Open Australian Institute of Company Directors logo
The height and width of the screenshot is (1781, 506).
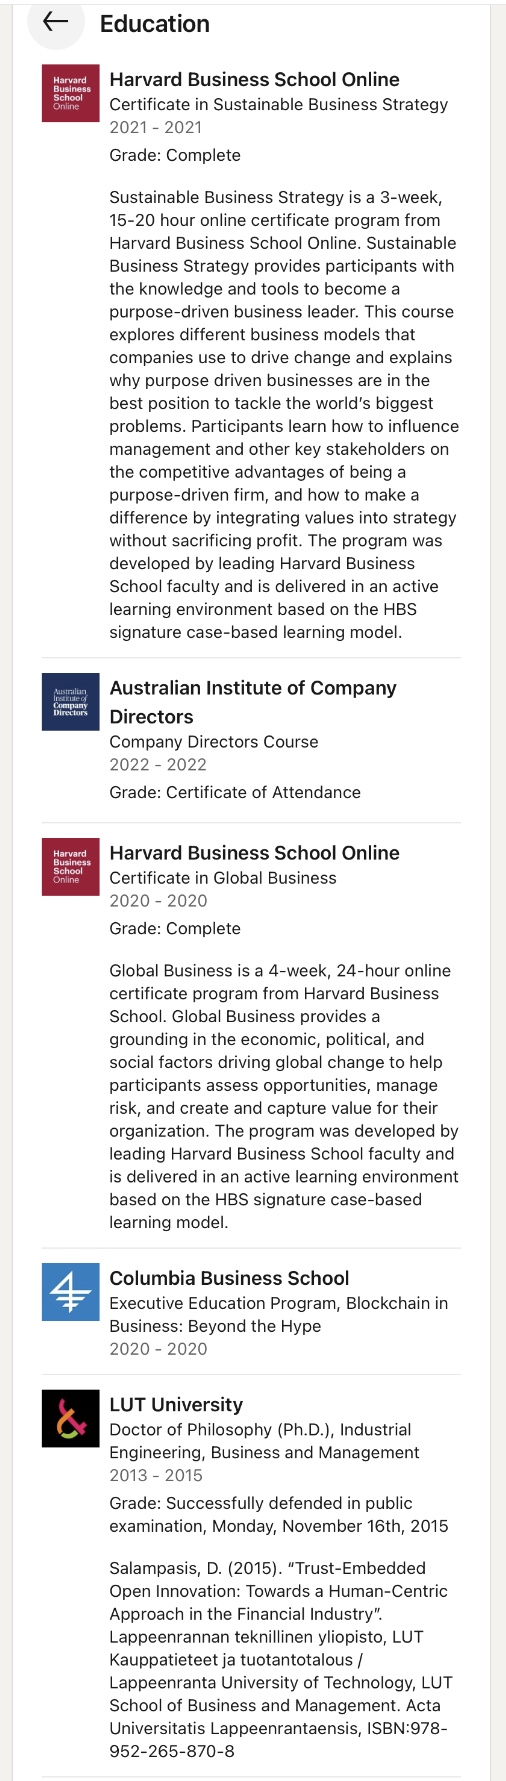tap(70, 702)
